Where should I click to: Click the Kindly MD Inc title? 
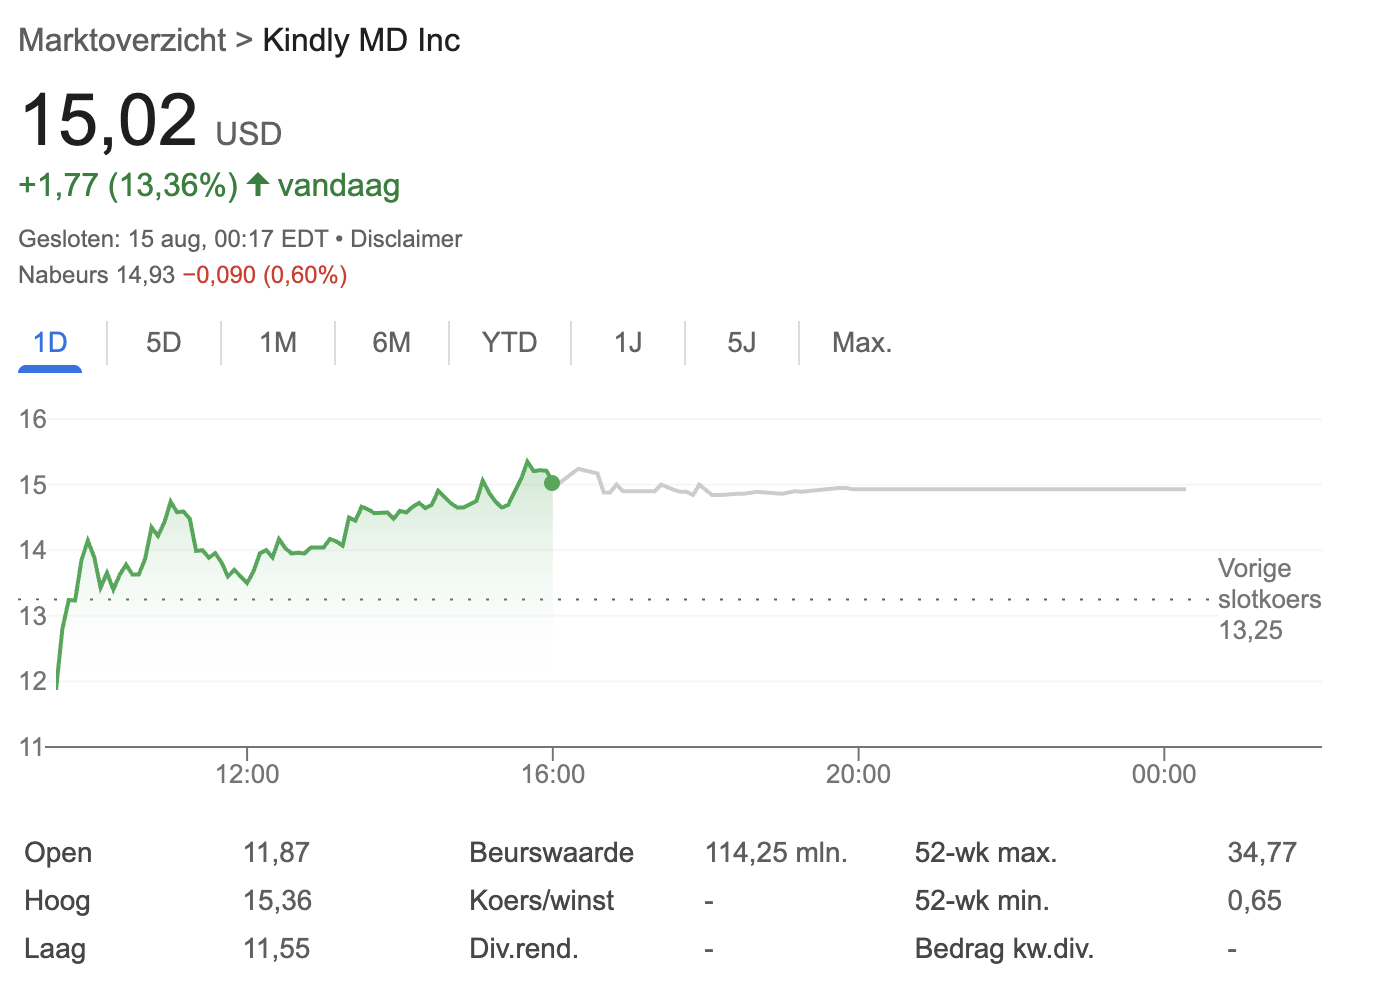click(361, 40)
